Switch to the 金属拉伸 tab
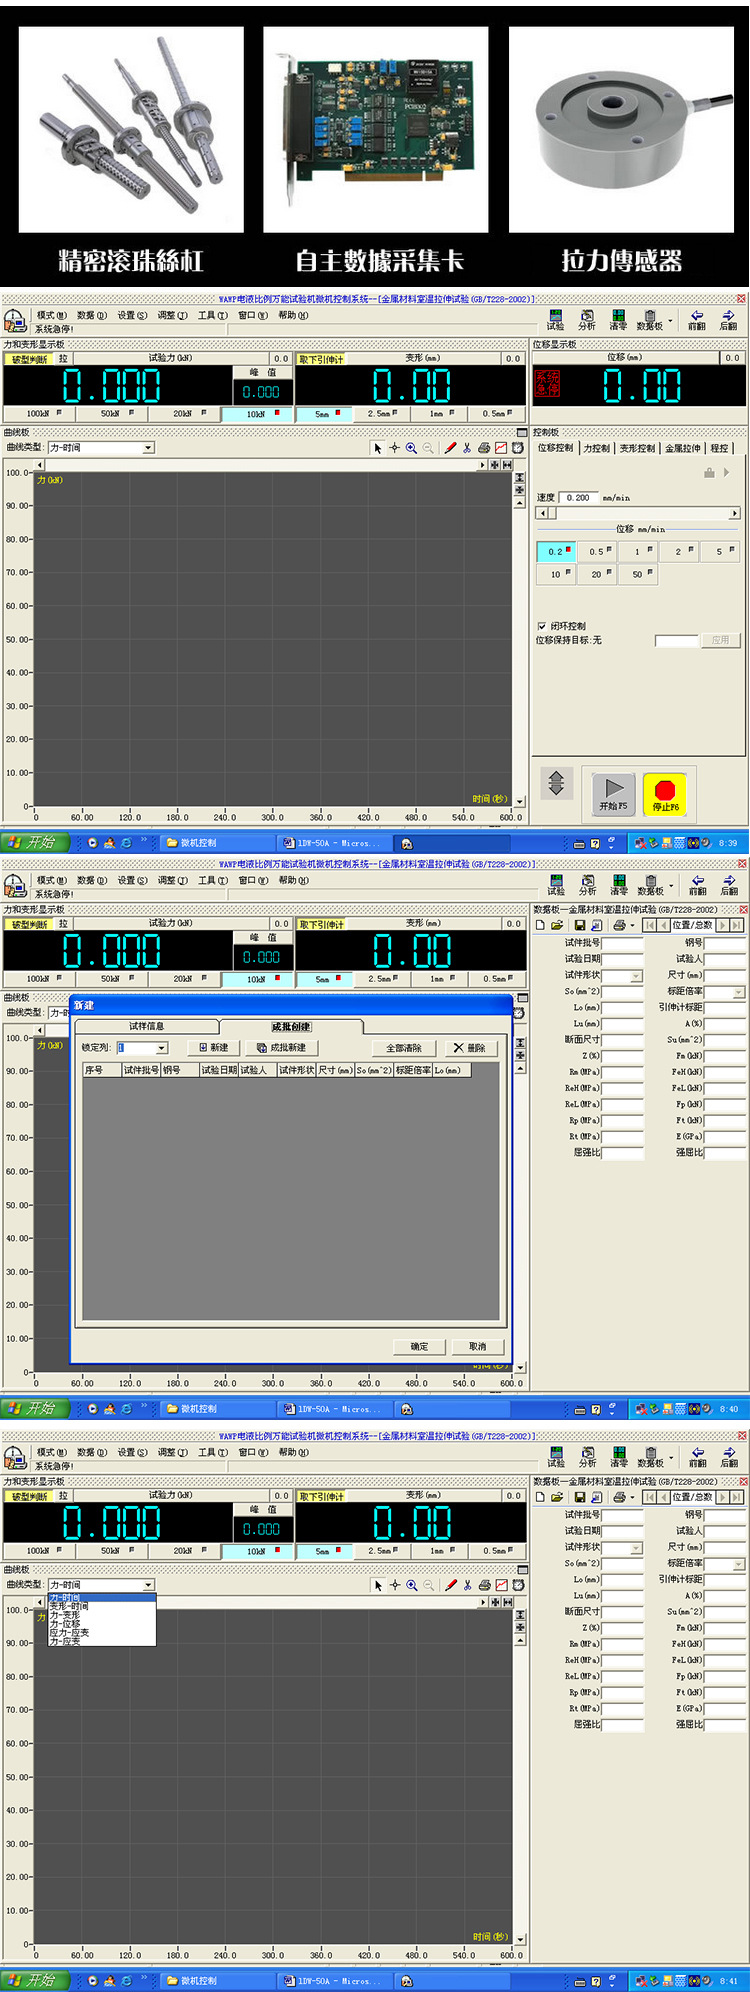 684,448
